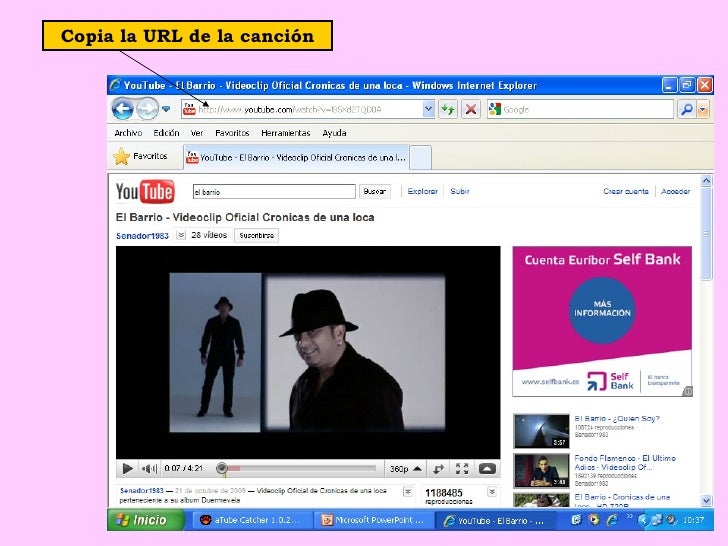Open the Inicio start button
Image resolution: width=728 pixels, height=546 pixels.
coord(145,520)
